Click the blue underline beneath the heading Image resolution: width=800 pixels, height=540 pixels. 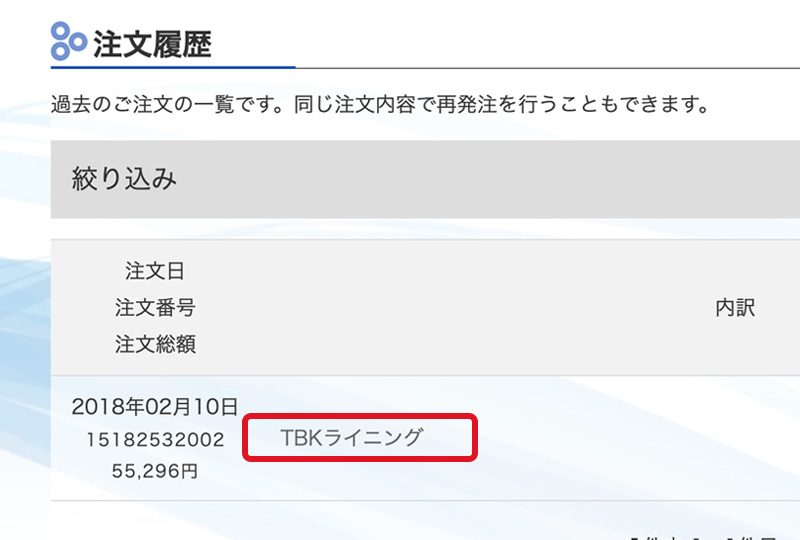[x=173, y=67]
